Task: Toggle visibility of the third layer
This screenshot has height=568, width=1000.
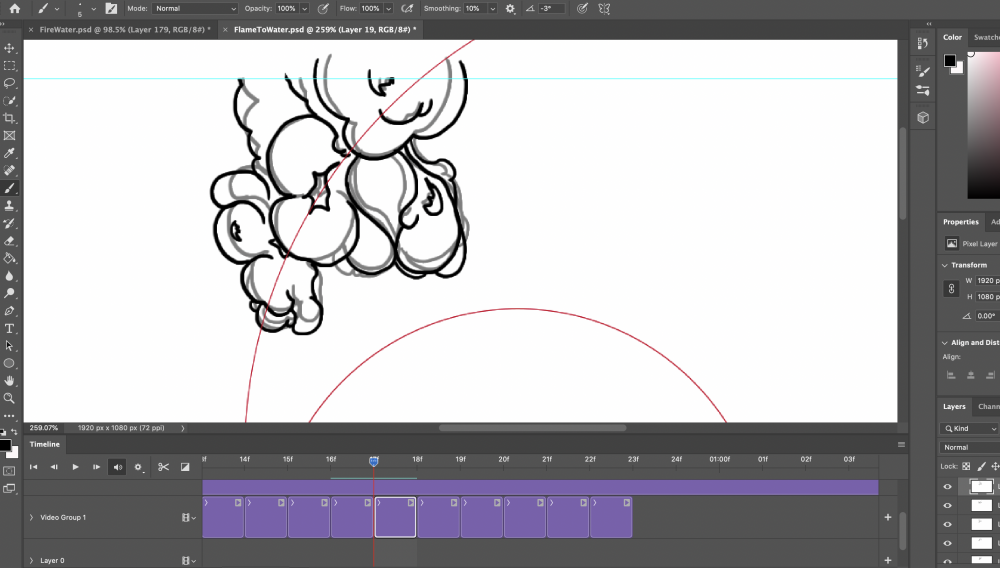Action: pos(948,525)
